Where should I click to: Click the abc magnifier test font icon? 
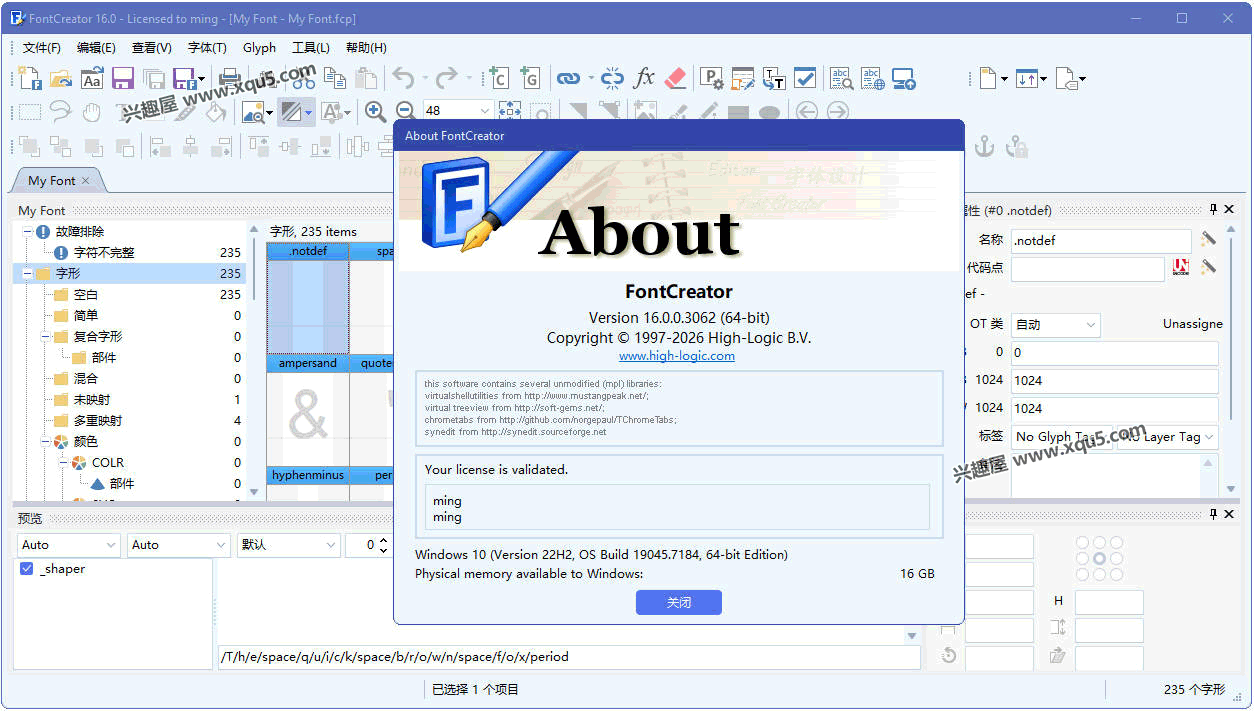(x=841, y=78)
